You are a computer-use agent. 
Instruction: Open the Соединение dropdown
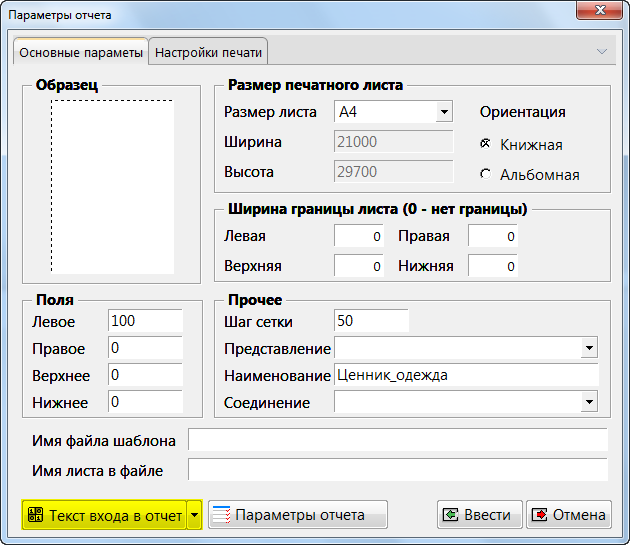tap(589, 402)
